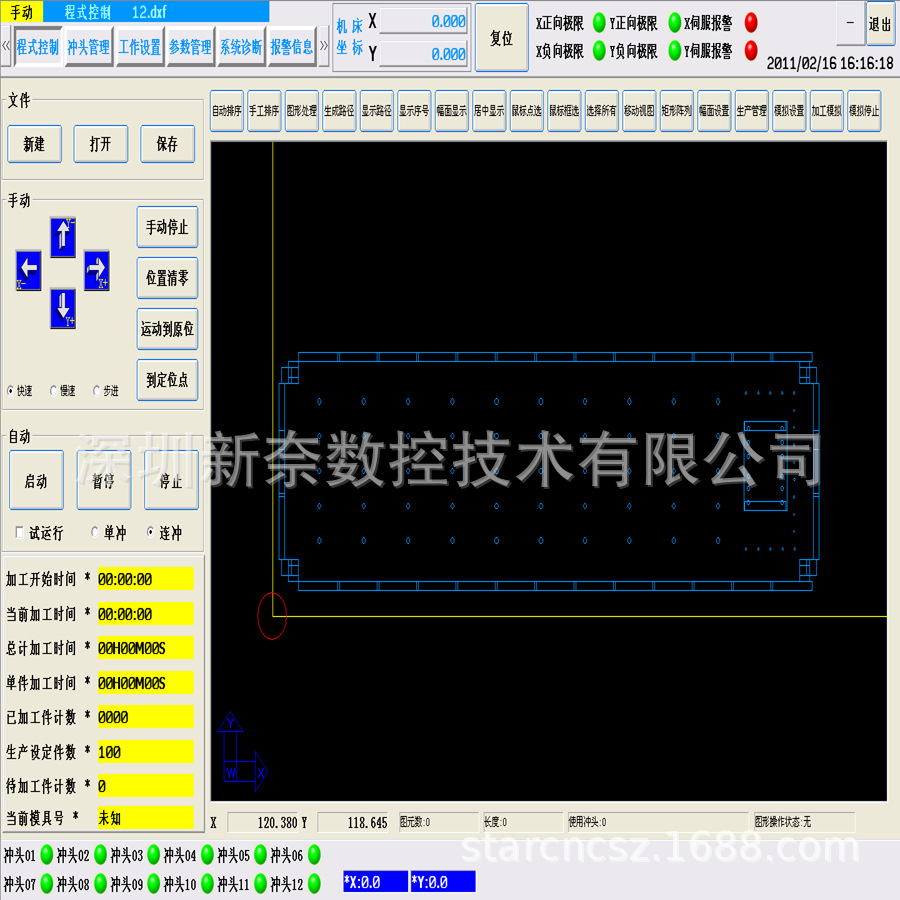Activate 移动视图 pan mode

[x=639, y=111]
